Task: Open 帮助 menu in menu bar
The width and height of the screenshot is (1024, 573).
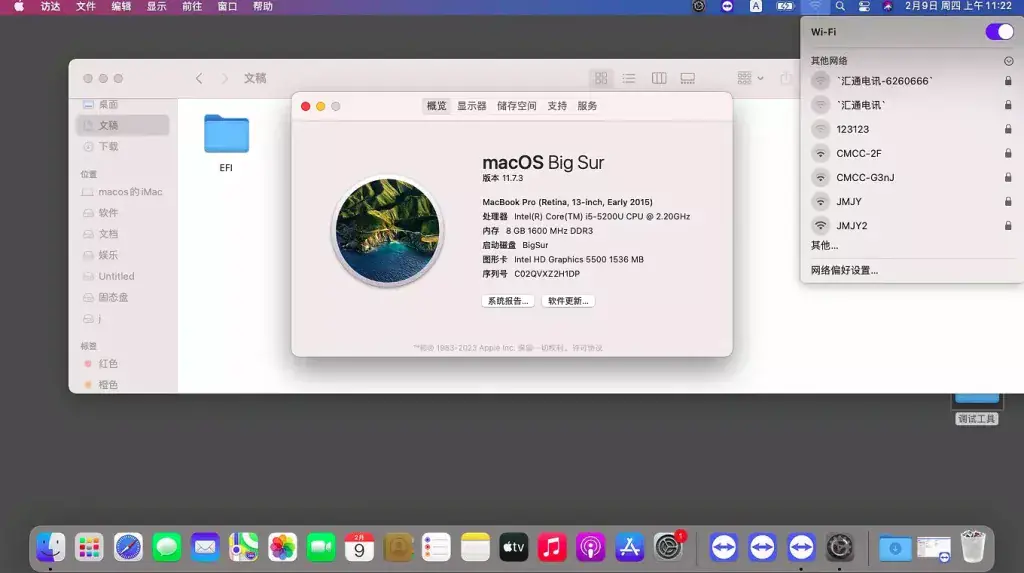Action: [263, 7]
